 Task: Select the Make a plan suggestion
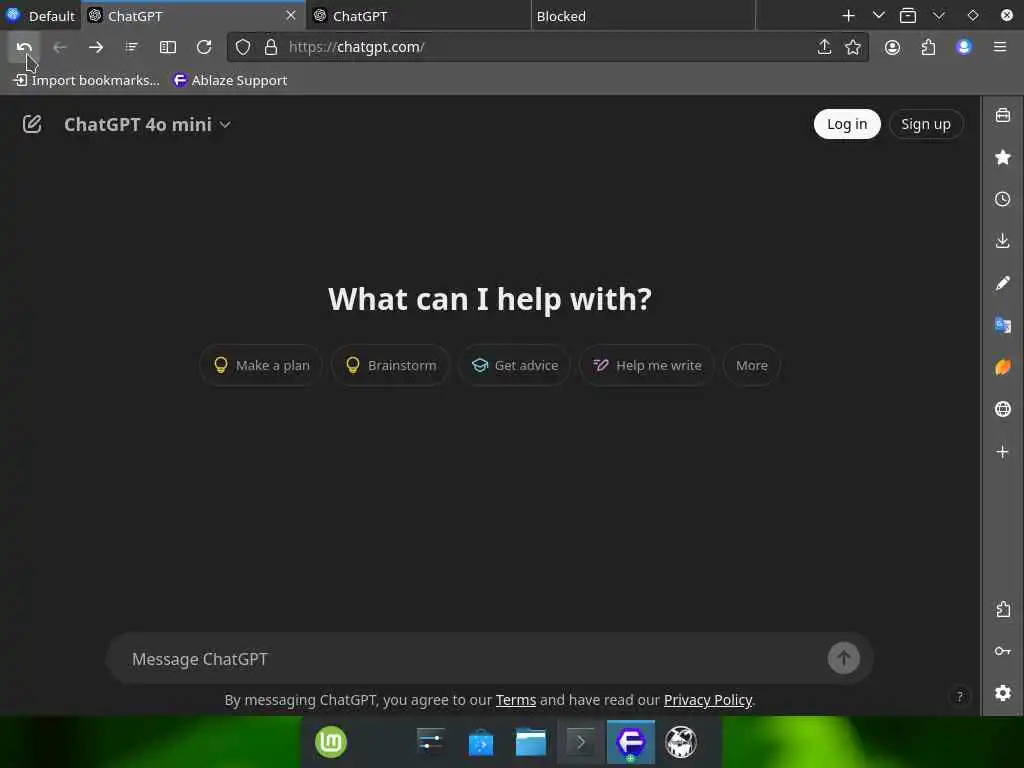(x=261, y=365)
